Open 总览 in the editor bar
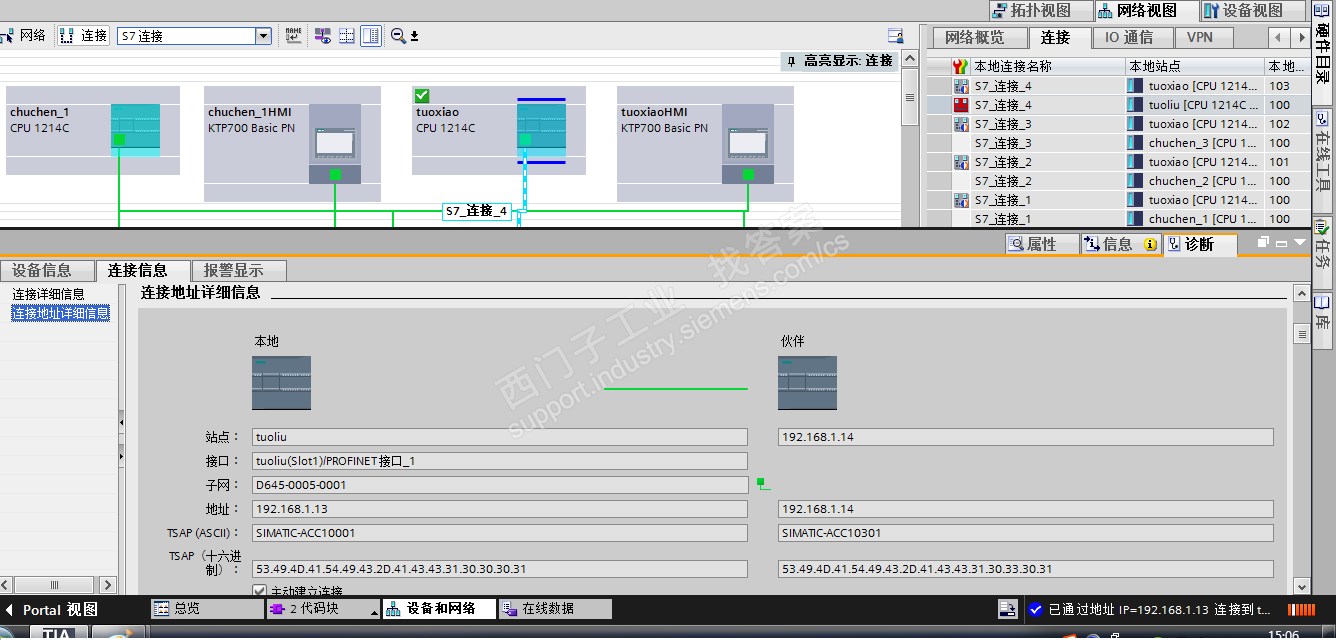Viewport: 1336px width, 640px height. [x=207, y=608]
